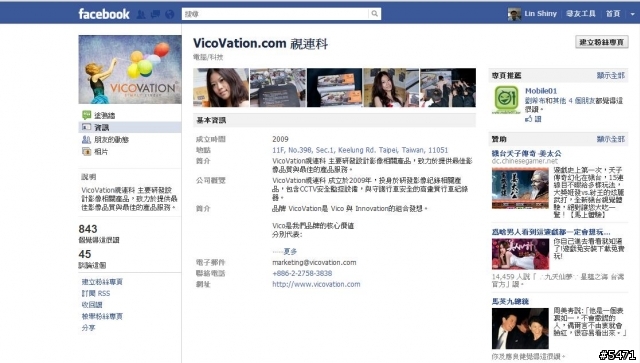This screenshot has width=640, height=363.
Task: Open first sponsored ad title link
Action: (x=527, y=154)
